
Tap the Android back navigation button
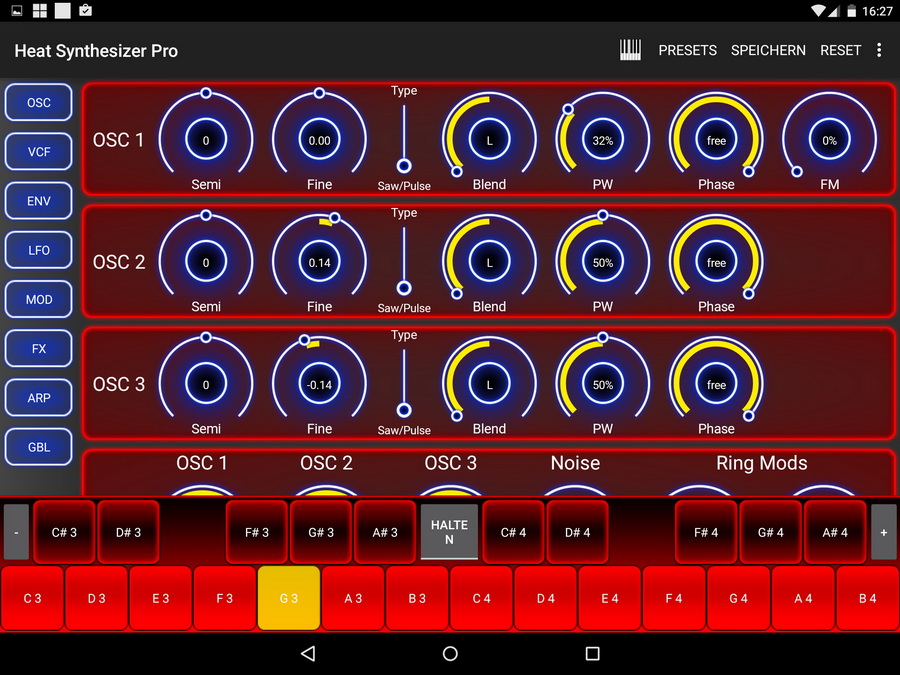(x=308, y=653)
